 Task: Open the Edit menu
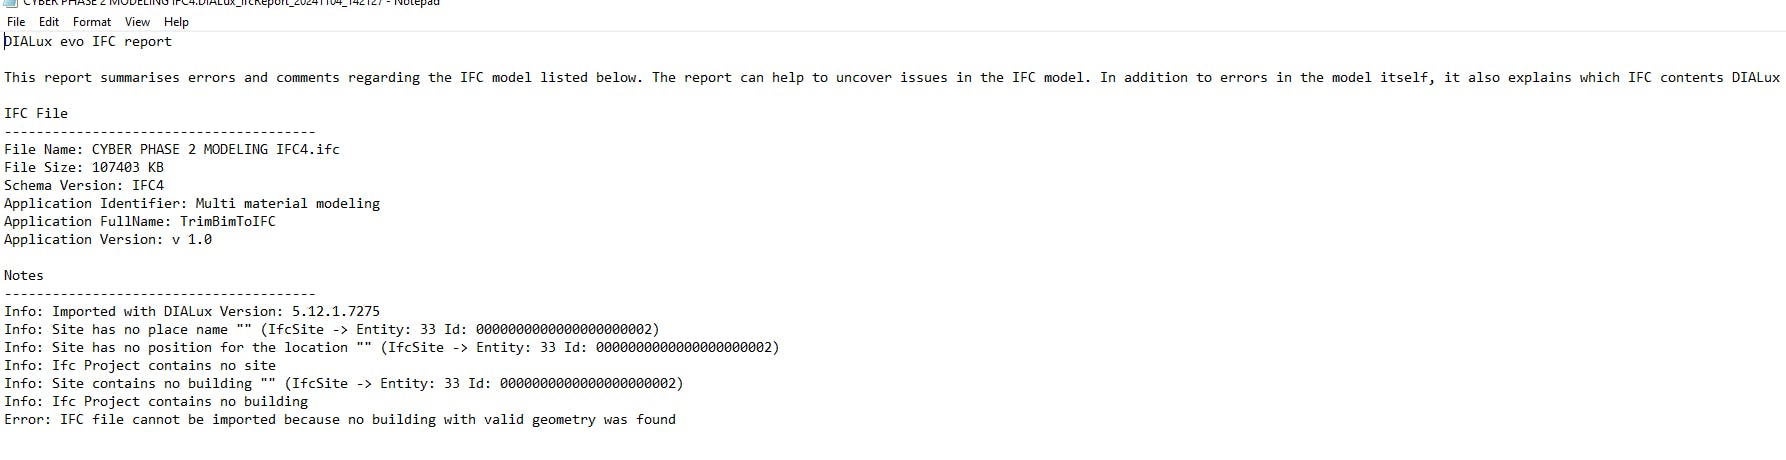pyautogui.click(x=49, y=22)
